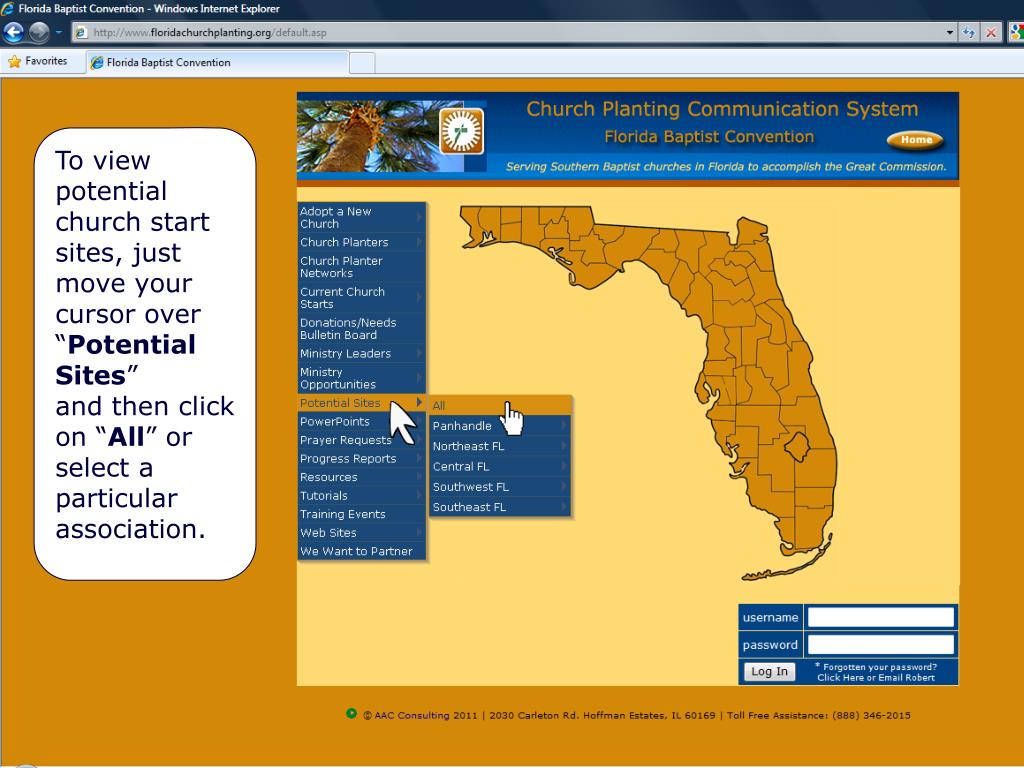The width and height of the screenshot is (1024, 768).
Task: Open Tutorials menu item
Action: click(x=361, y=496)
